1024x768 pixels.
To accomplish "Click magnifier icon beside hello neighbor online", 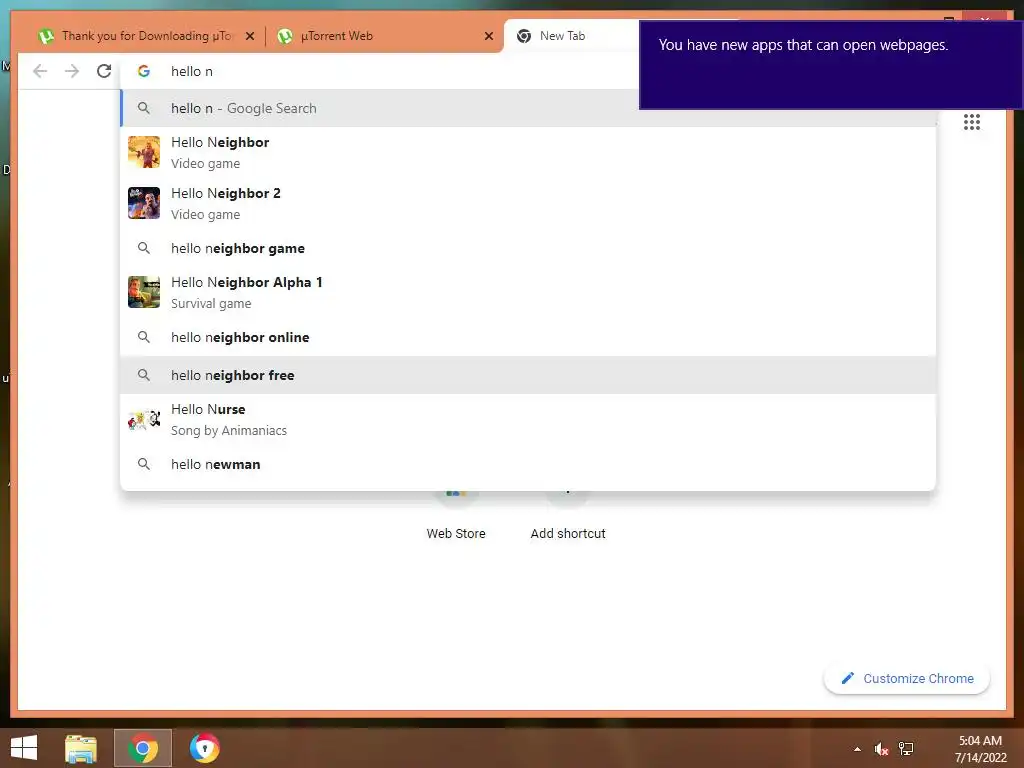I will [144, 337].
